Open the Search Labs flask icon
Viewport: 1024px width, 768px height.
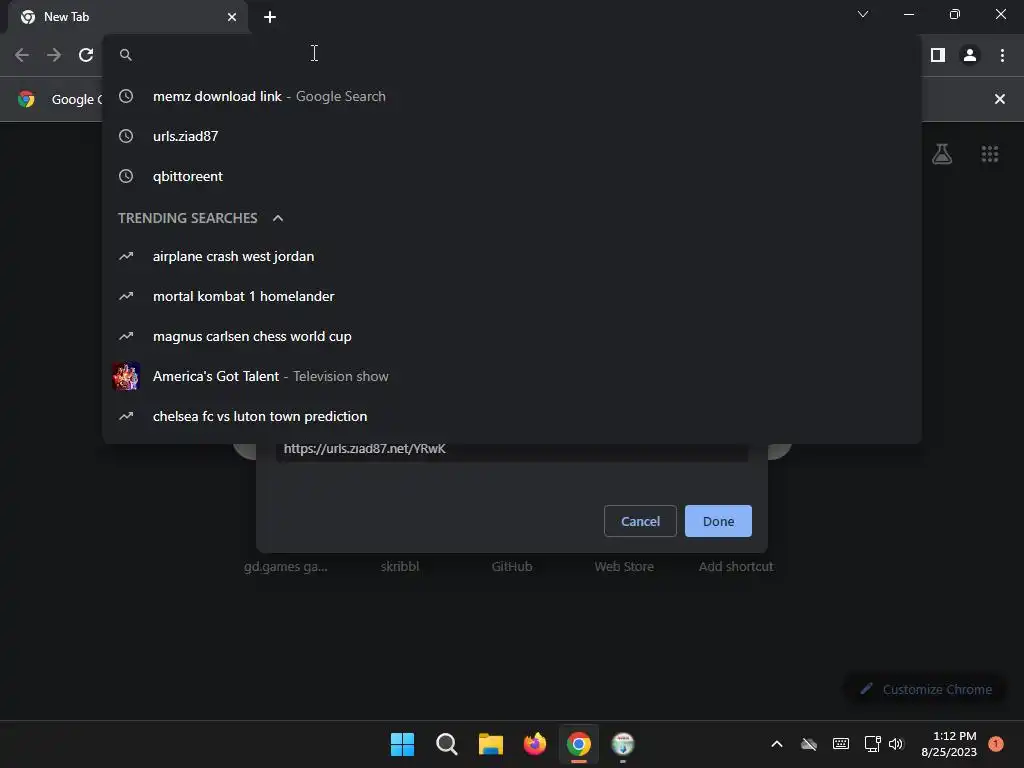click(x=942, y=154)
